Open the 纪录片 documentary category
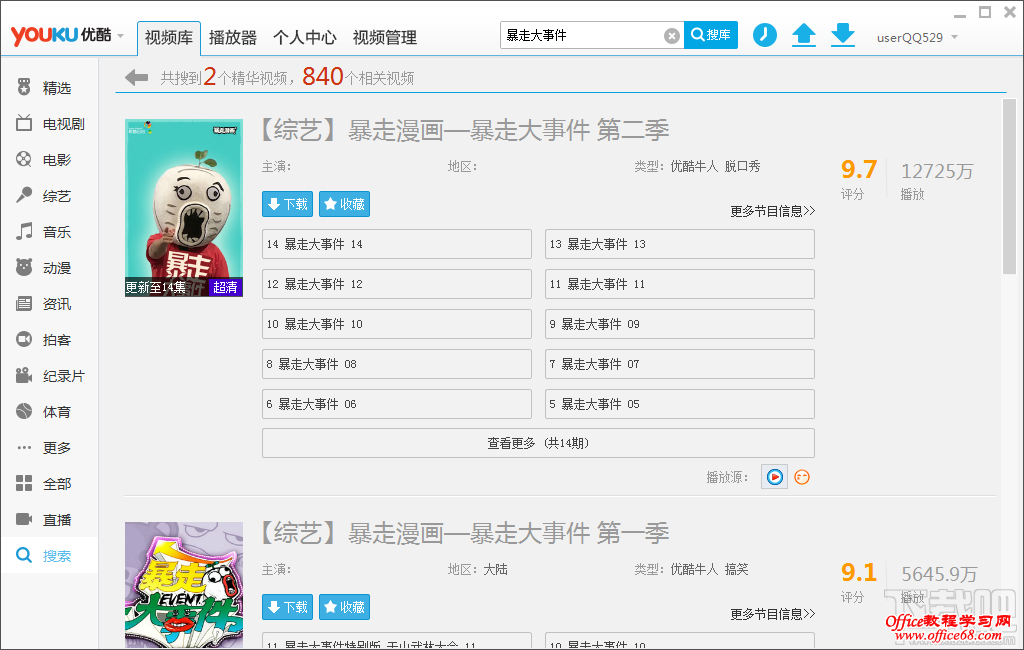 (50, 376)
